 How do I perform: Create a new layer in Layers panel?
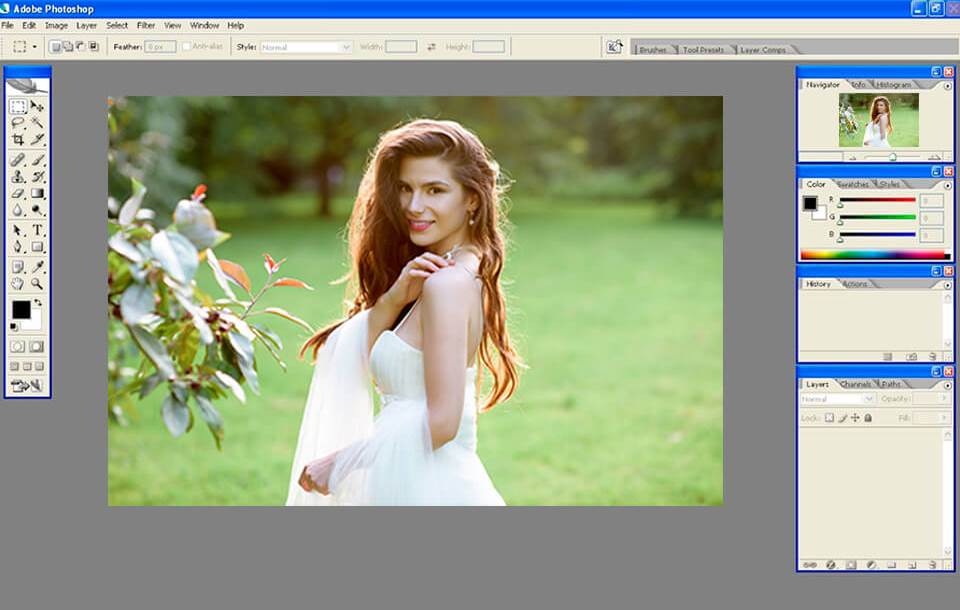pos(913,565)
